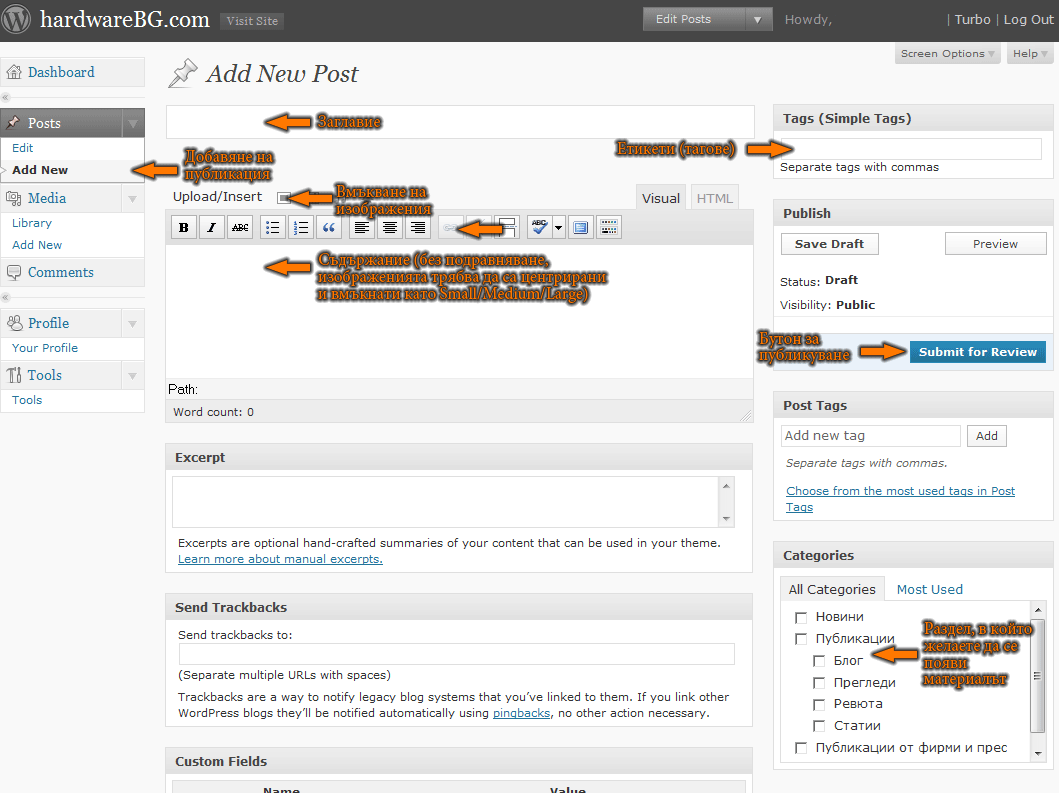Click the Submit for Review button

click(977, 352)
